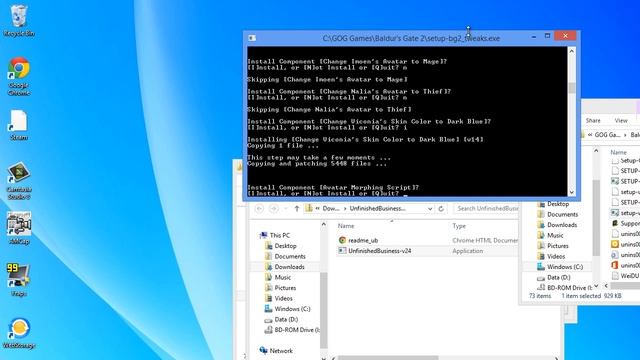Viewport: 640px width, 360px height.
Task: Open Videos in Baldur's Gate window navigation pane
Action: click(551, 256)
